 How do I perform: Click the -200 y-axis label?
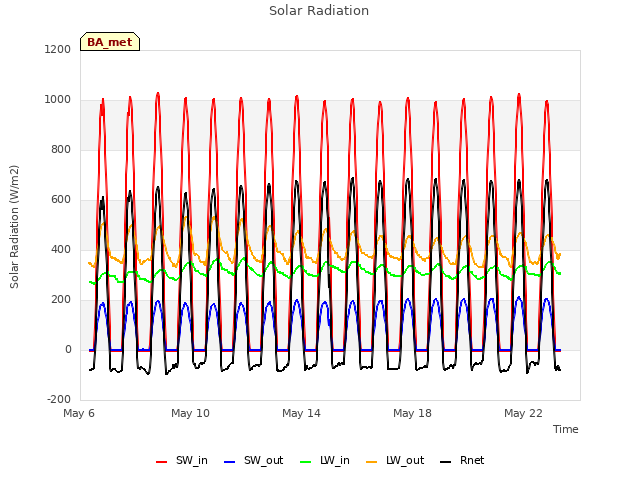pyautogui.click(x=59, y=399)
